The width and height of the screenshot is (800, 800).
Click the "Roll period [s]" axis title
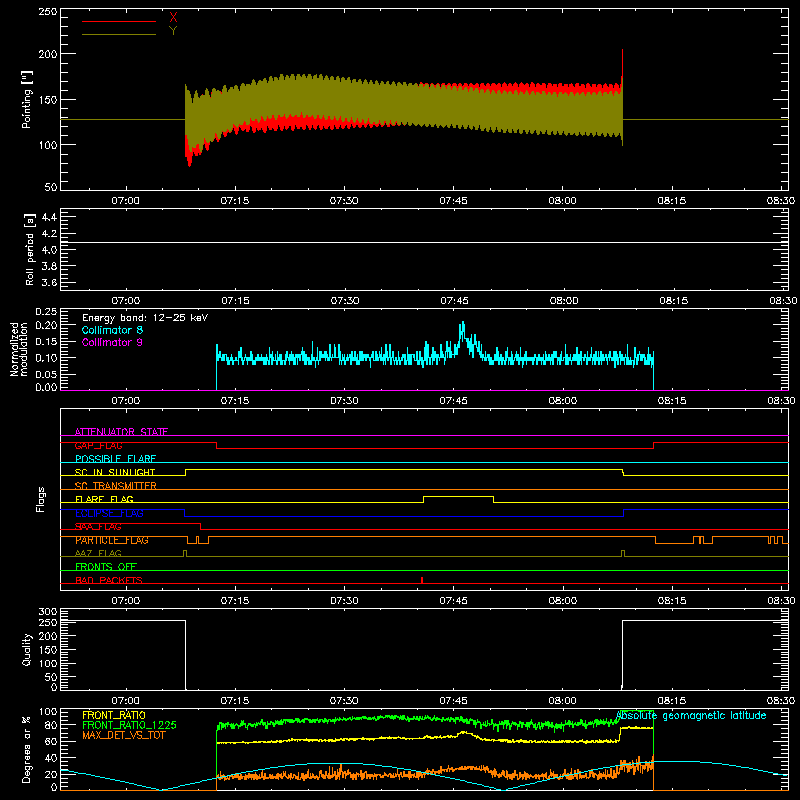pyautogui.click(x=30, y=249)
